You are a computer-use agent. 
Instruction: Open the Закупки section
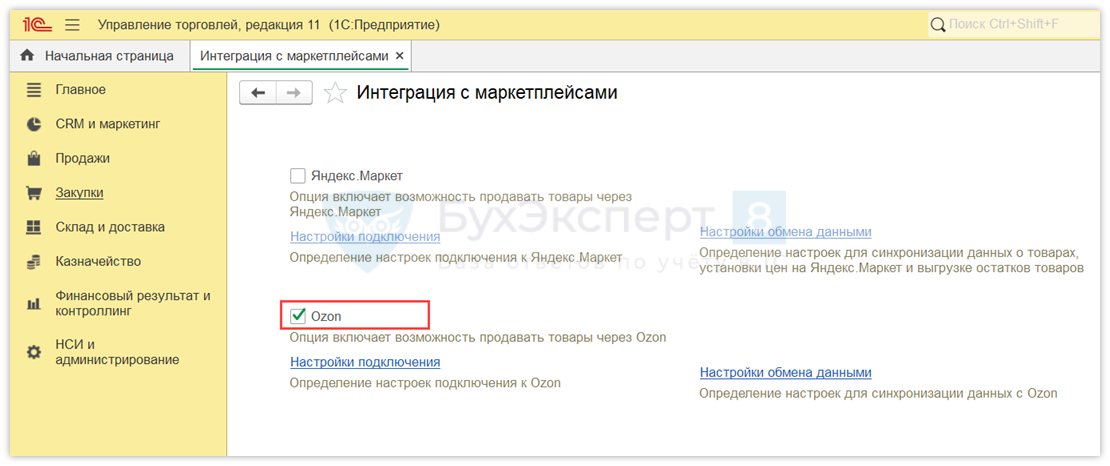tap(80, 193)
